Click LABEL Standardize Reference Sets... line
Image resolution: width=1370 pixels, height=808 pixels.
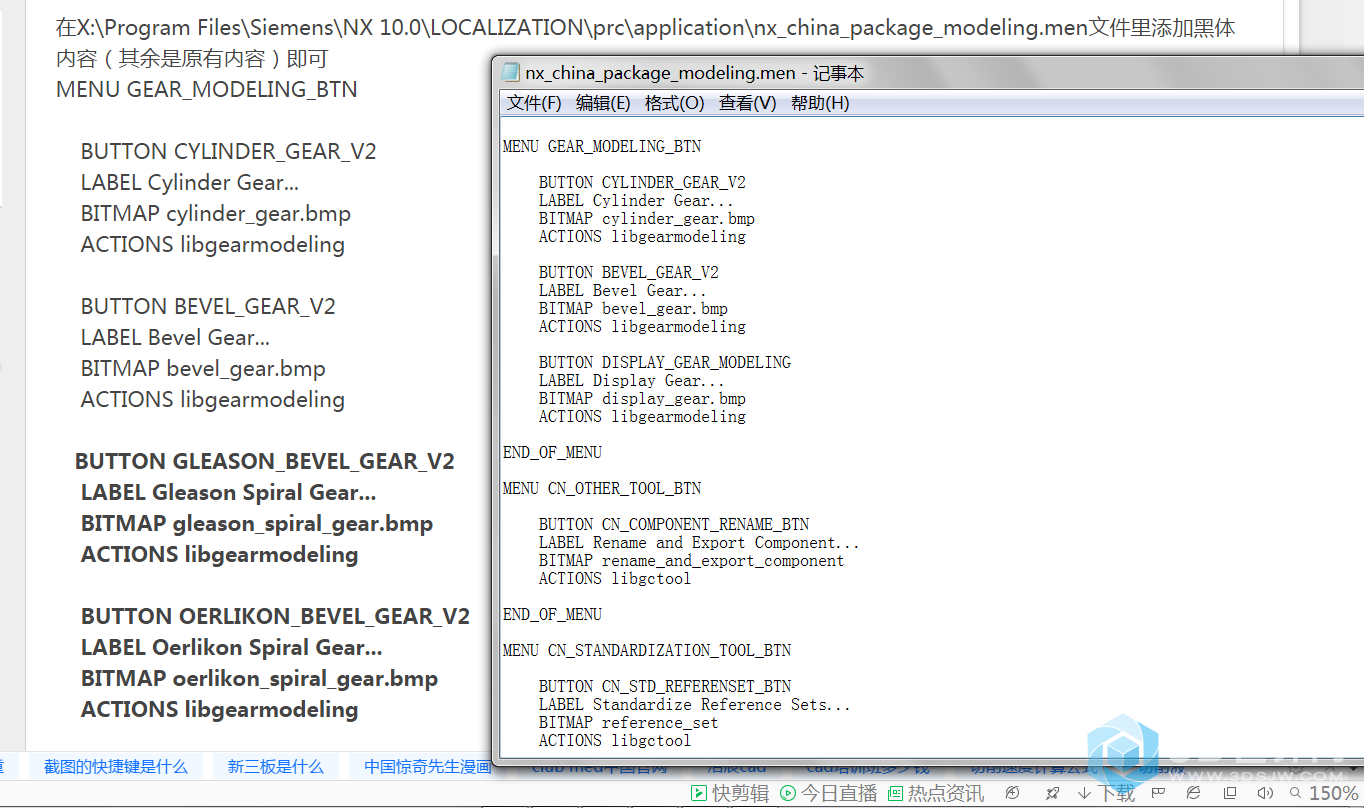pyautogui.click(x=695, y=704)
